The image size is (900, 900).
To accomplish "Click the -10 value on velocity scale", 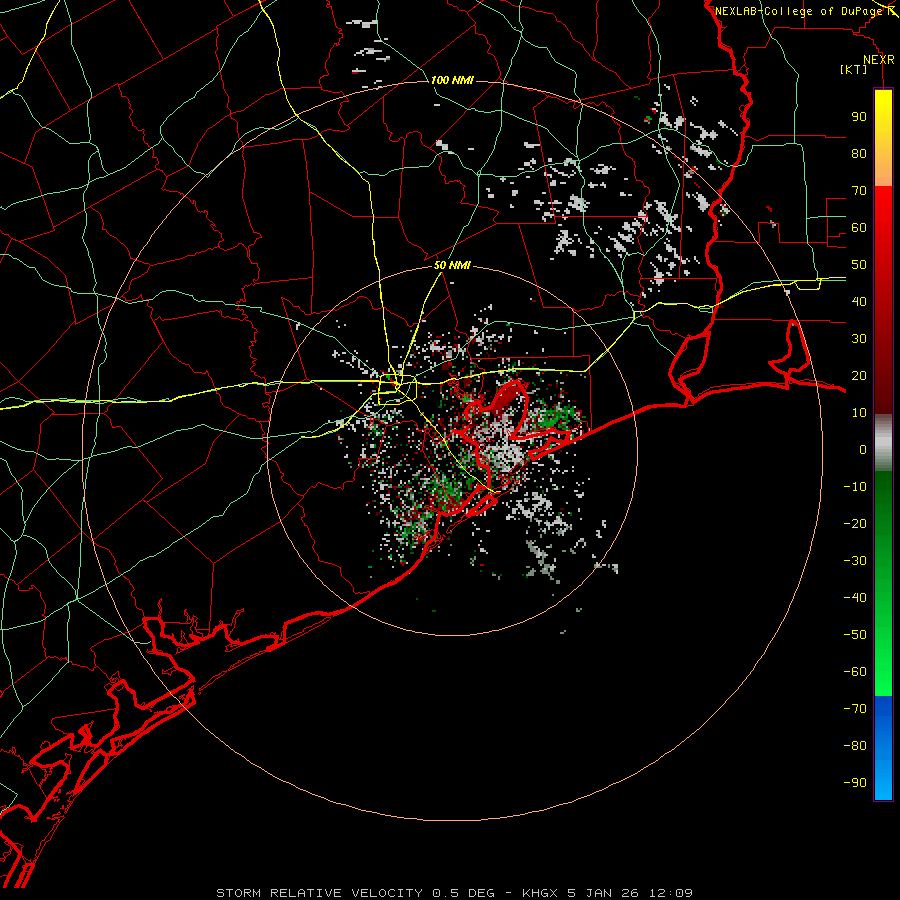I will [855, 487].
